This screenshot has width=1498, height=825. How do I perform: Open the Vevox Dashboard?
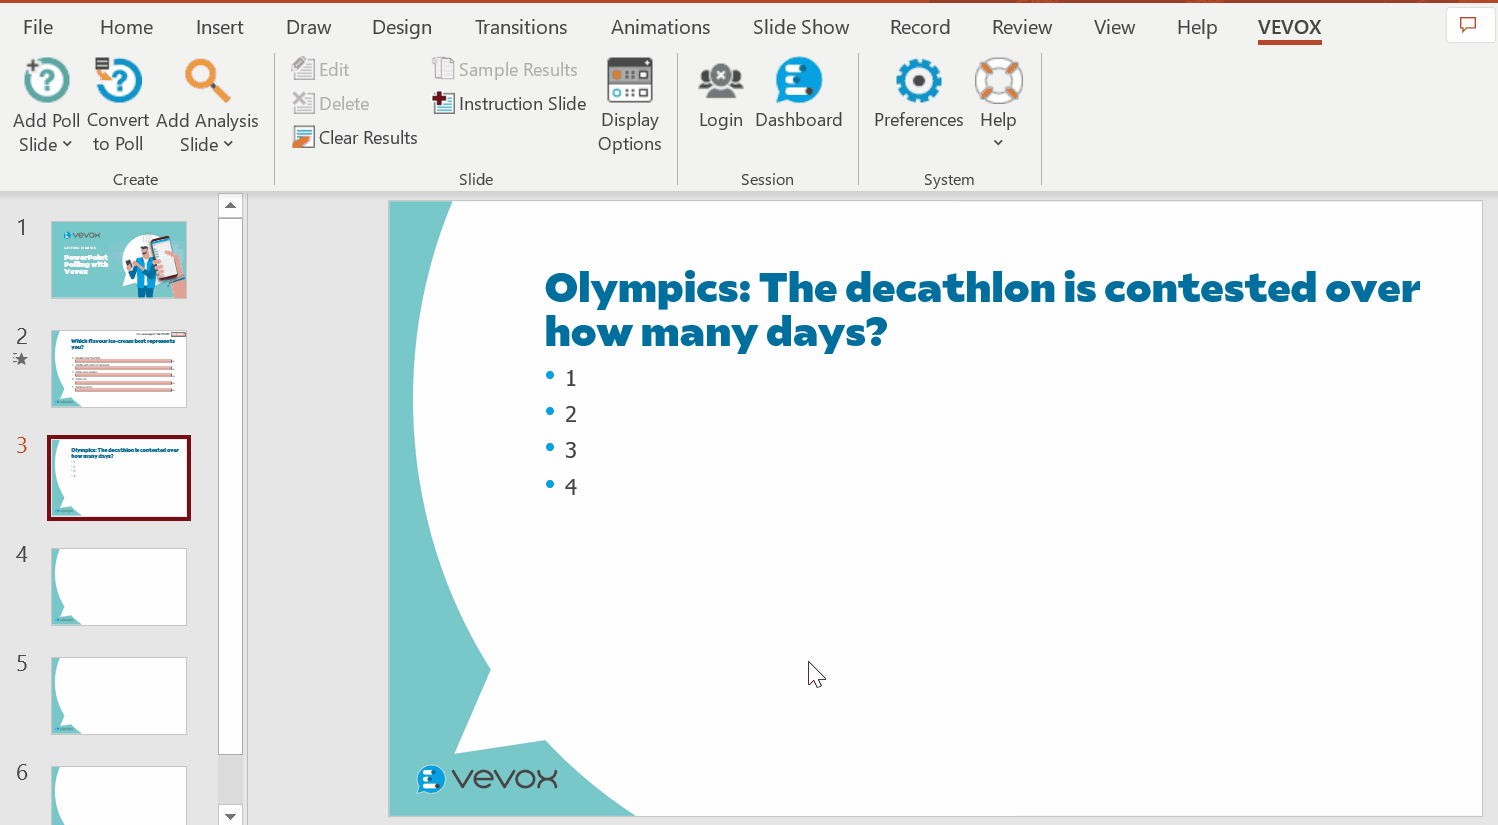[x=798, y=82]
